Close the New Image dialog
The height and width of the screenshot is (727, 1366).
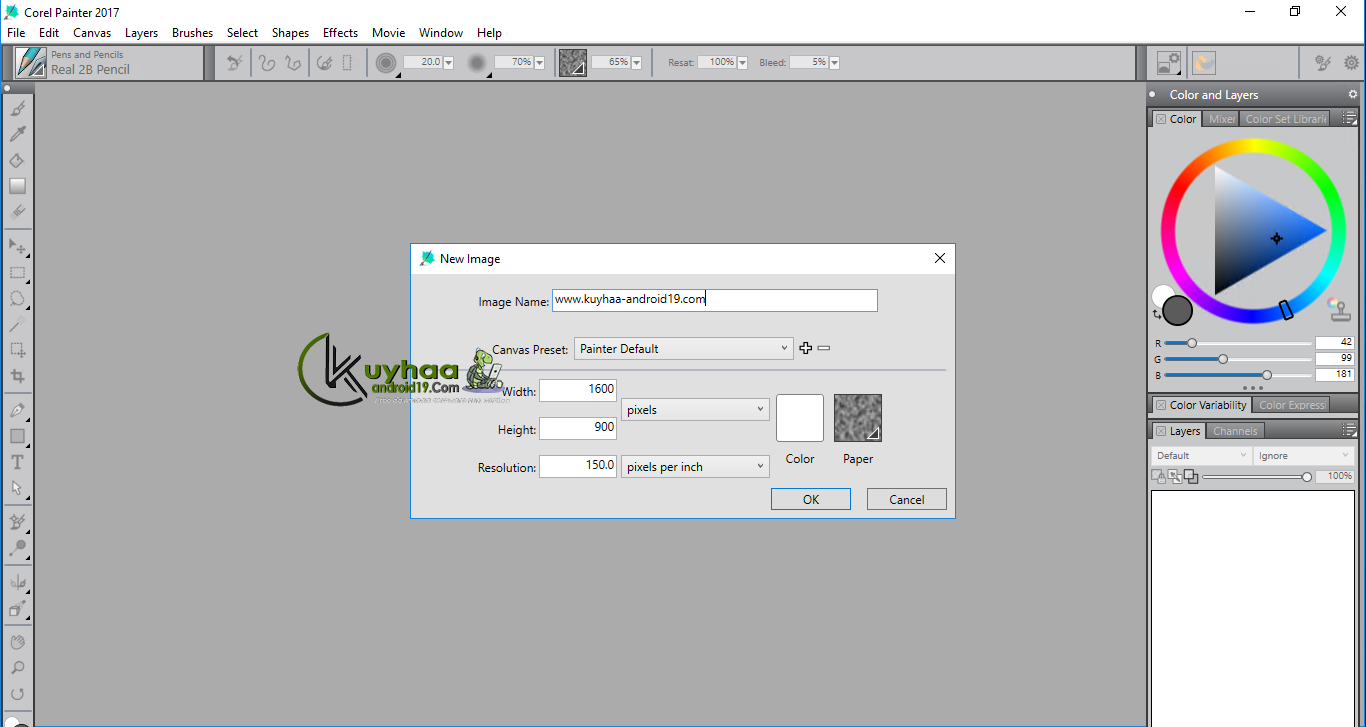click(x=939, y=258)
